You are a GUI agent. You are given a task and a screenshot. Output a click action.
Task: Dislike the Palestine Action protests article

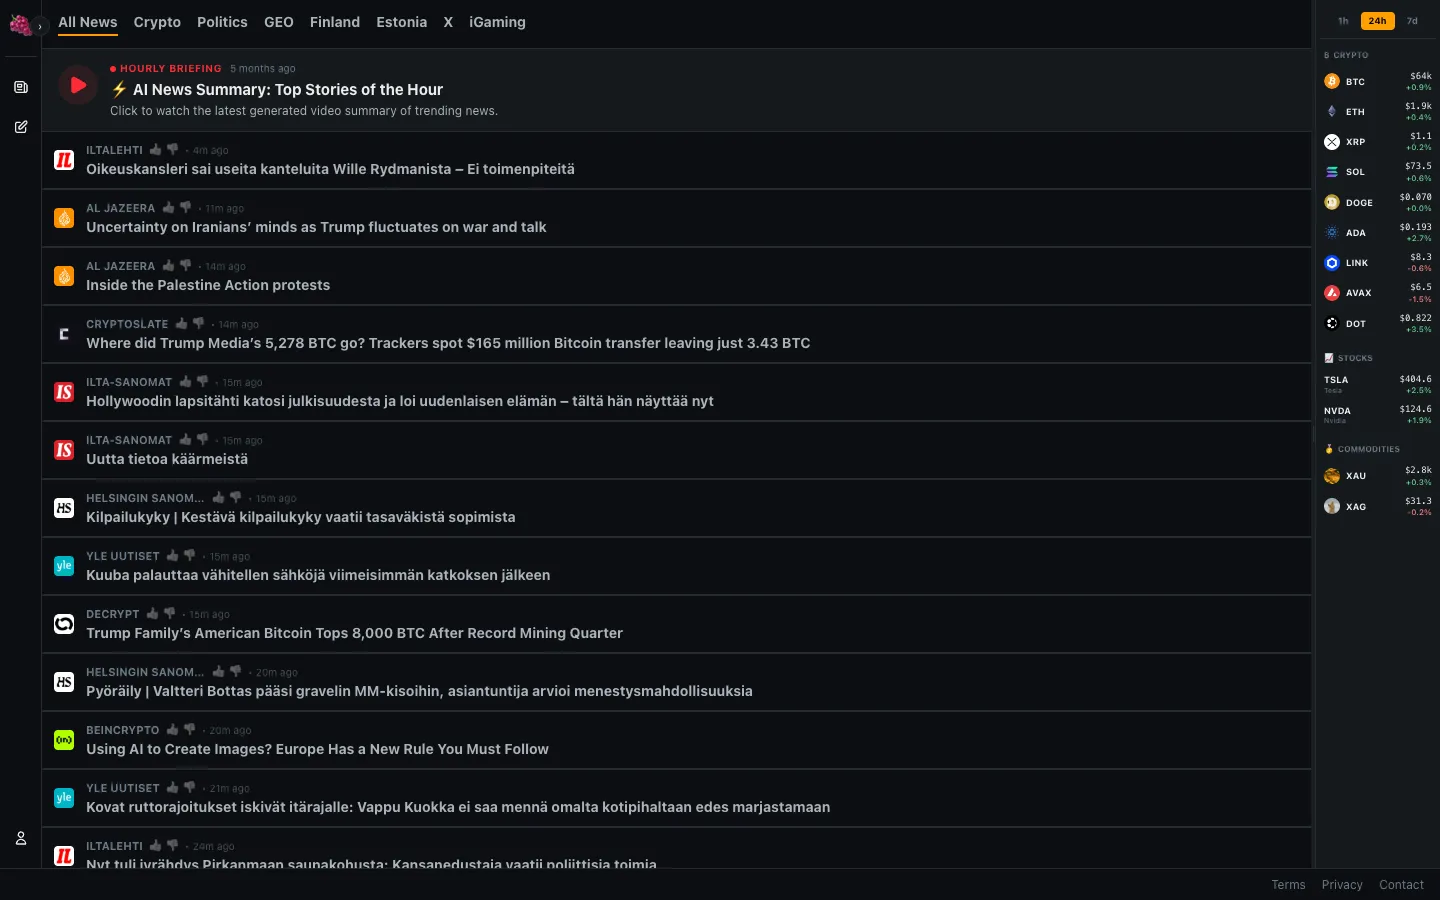[x=185, y=265]
